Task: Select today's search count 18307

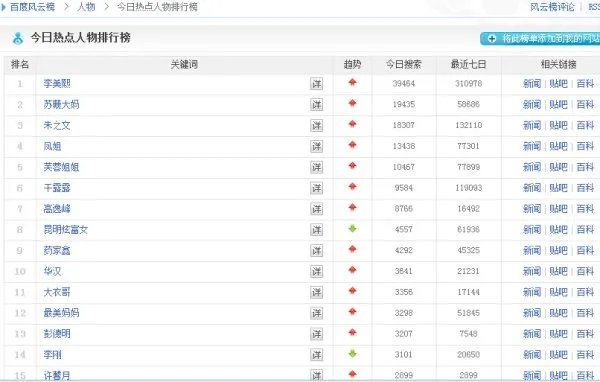Action: (x=404, y=125)
